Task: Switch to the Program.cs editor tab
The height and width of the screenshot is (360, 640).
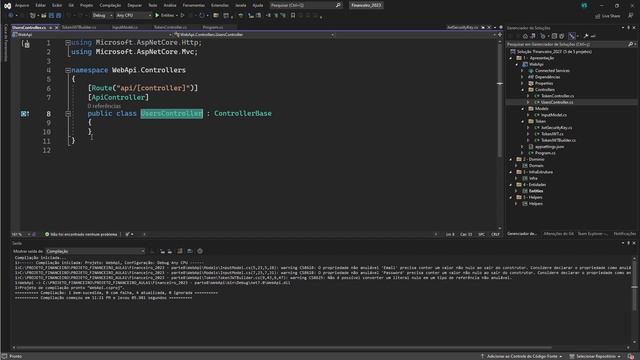Action: coord(213,27)
